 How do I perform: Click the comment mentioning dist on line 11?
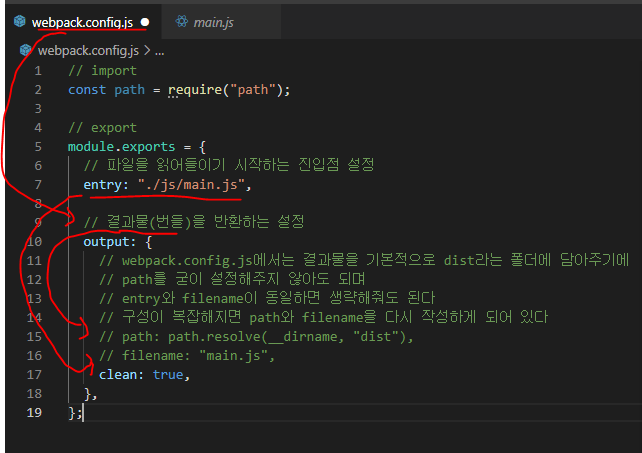click(364, 260)
